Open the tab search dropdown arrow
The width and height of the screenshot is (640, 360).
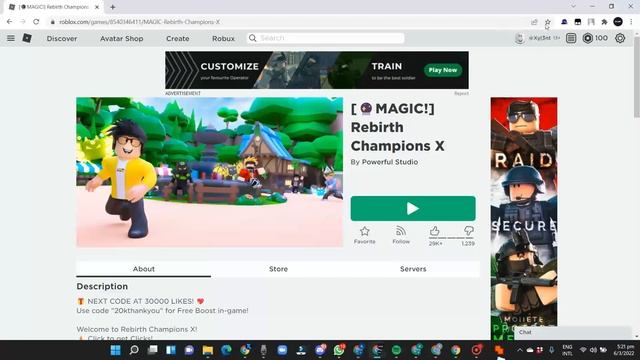[x=573, y=7]
